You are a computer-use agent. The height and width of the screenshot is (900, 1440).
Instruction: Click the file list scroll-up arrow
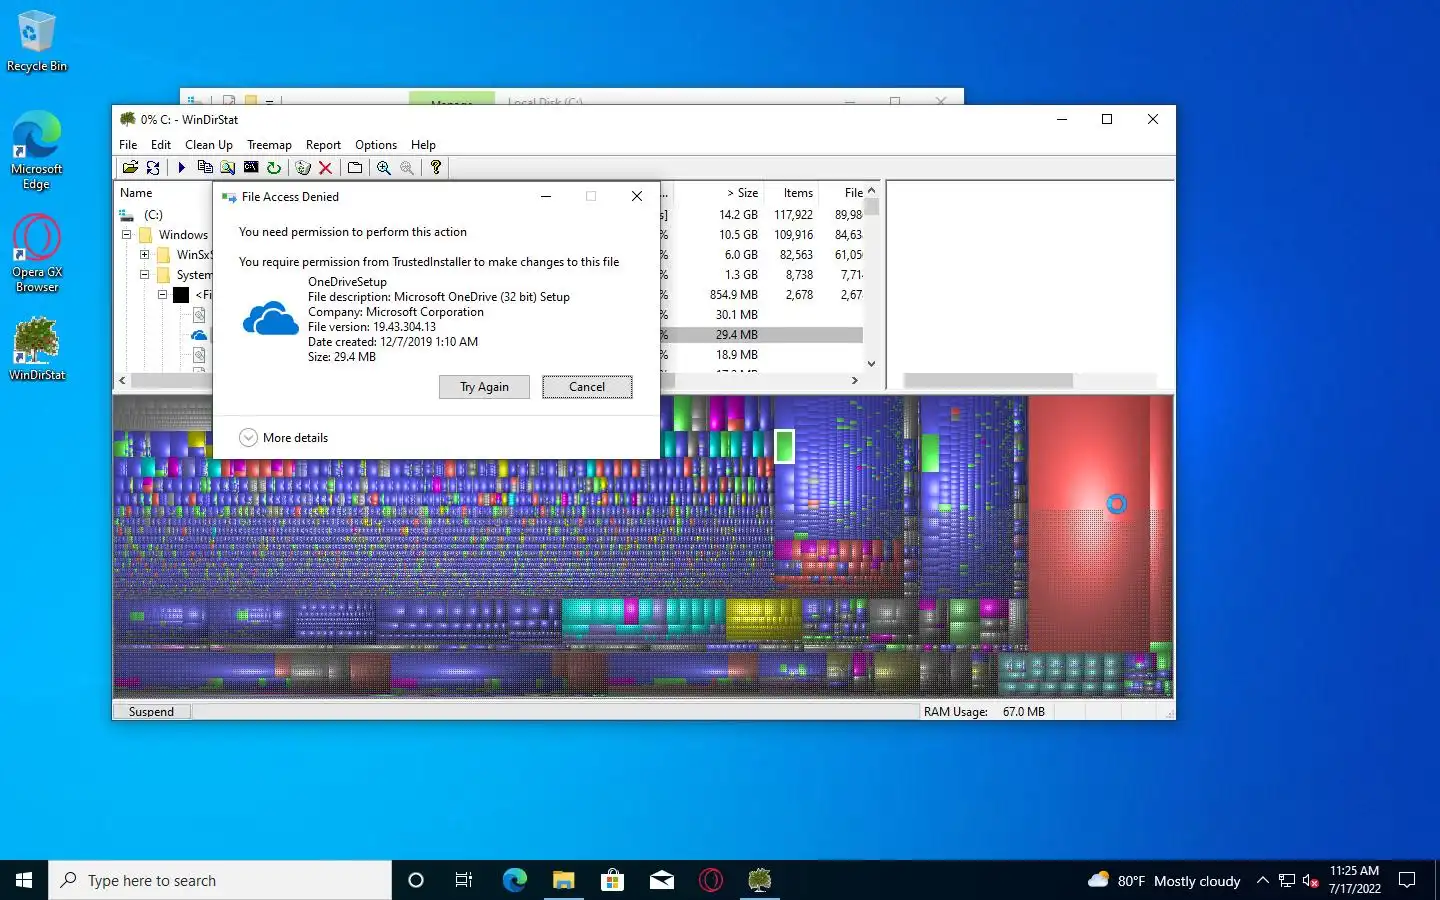click(871, 190)
